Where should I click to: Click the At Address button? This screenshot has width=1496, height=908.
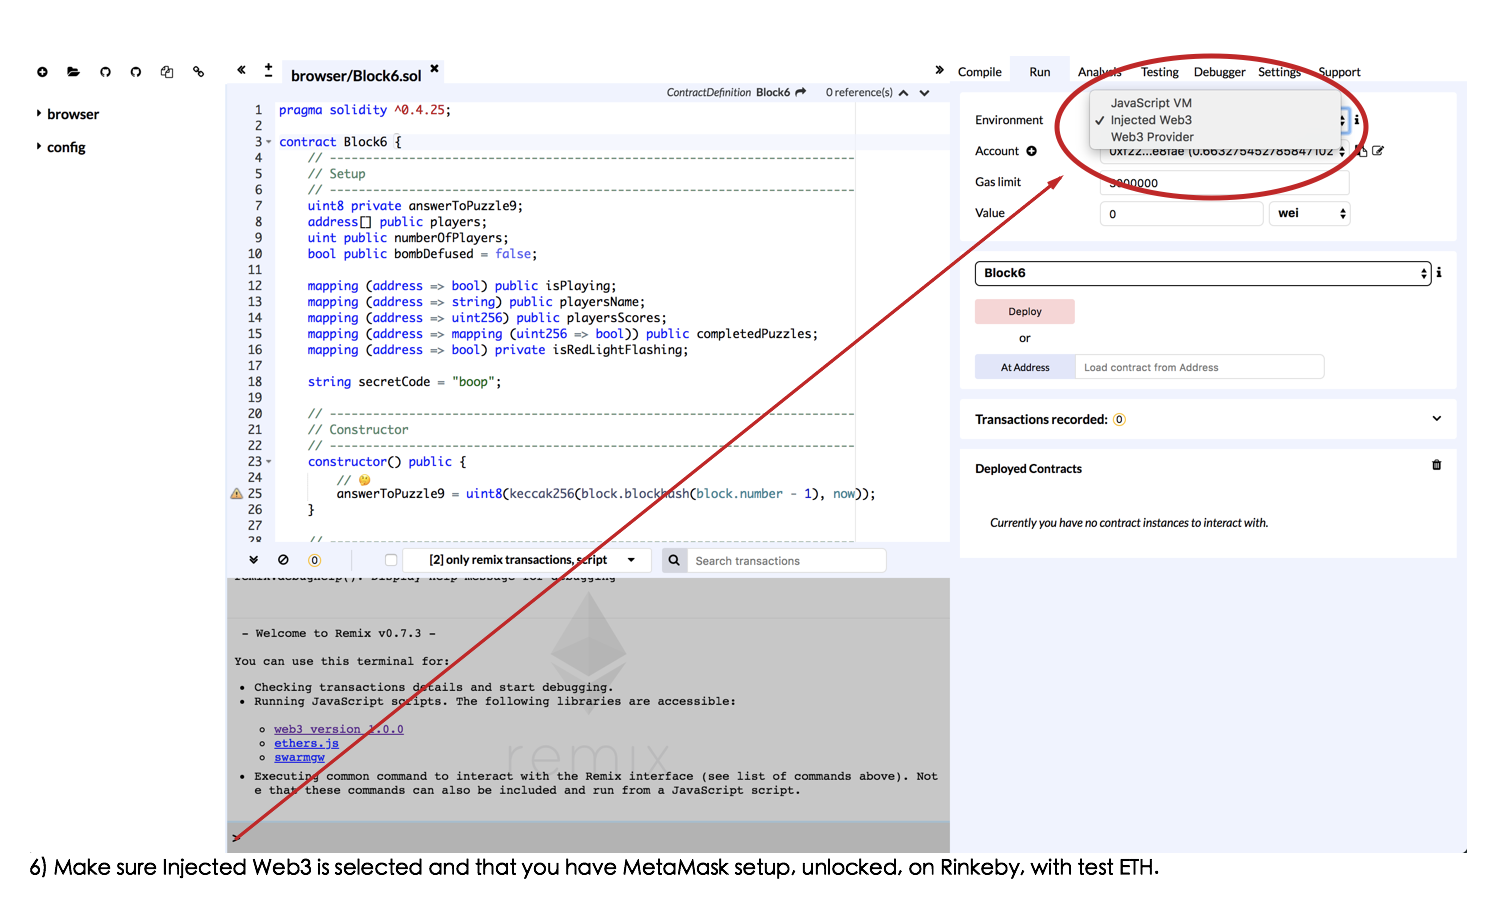[x=1025, y=367]
